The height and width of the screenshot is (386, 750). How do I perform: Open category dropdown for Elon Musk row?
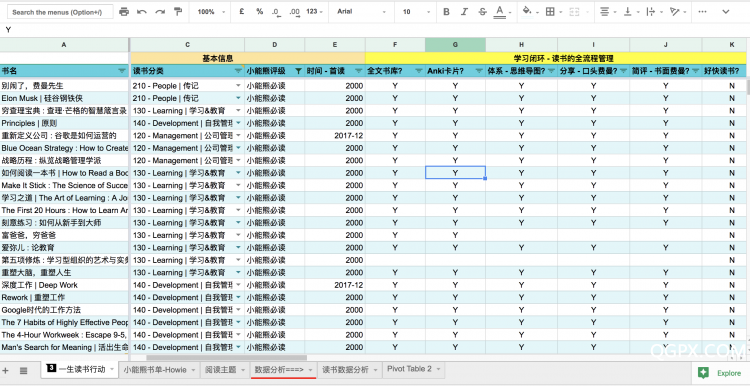[238, 98]
